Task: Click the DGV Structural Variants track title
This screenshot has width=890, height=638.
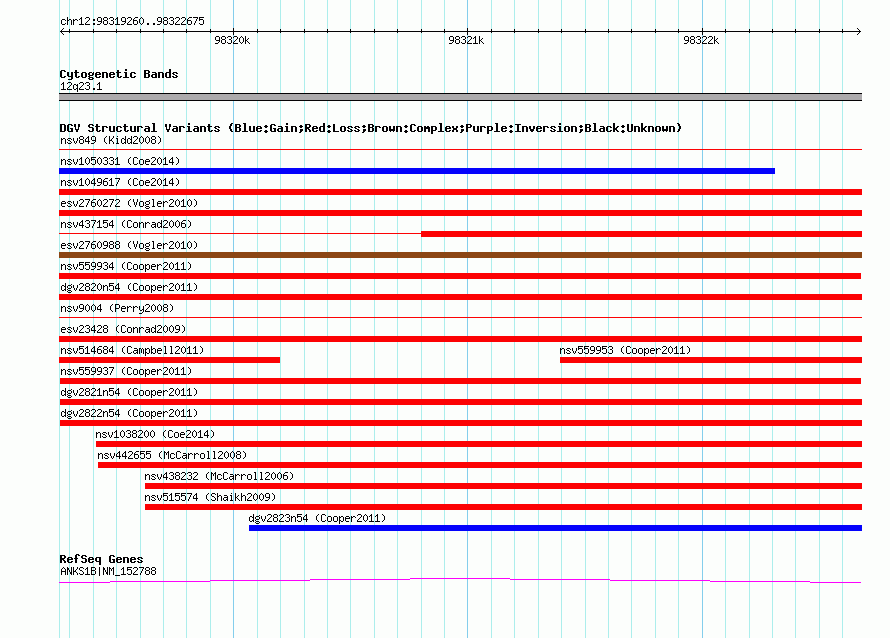Action: [x=371, y=128]
